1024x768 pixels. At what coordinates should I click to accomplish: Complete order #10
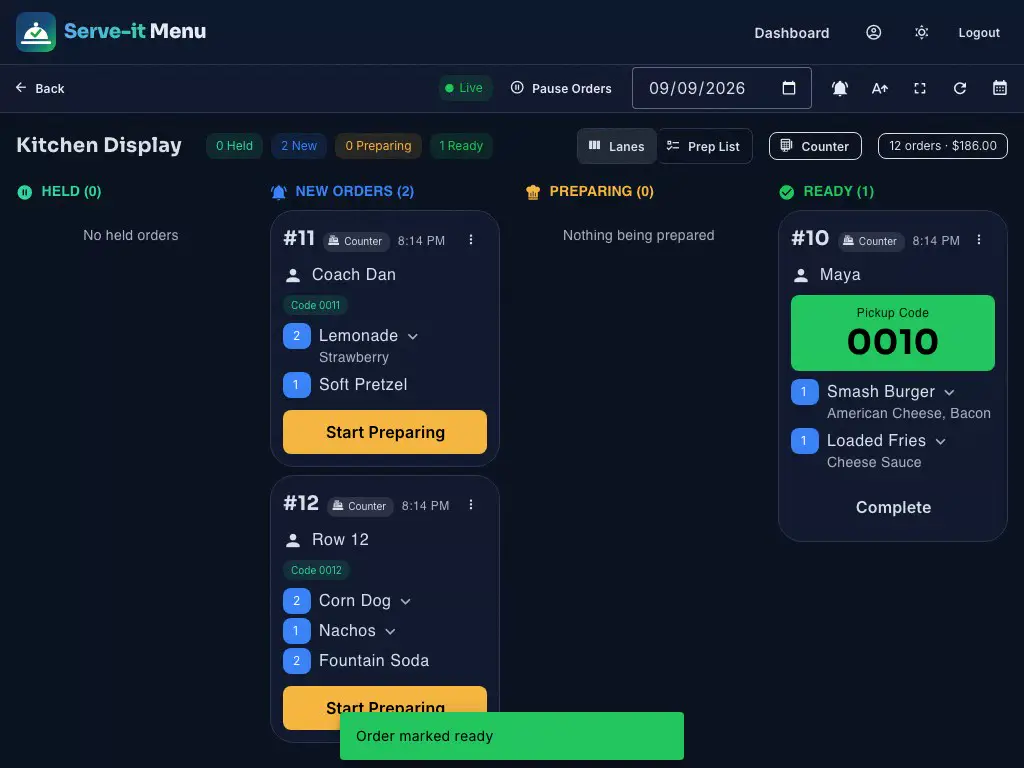click(x=893, y=507)
